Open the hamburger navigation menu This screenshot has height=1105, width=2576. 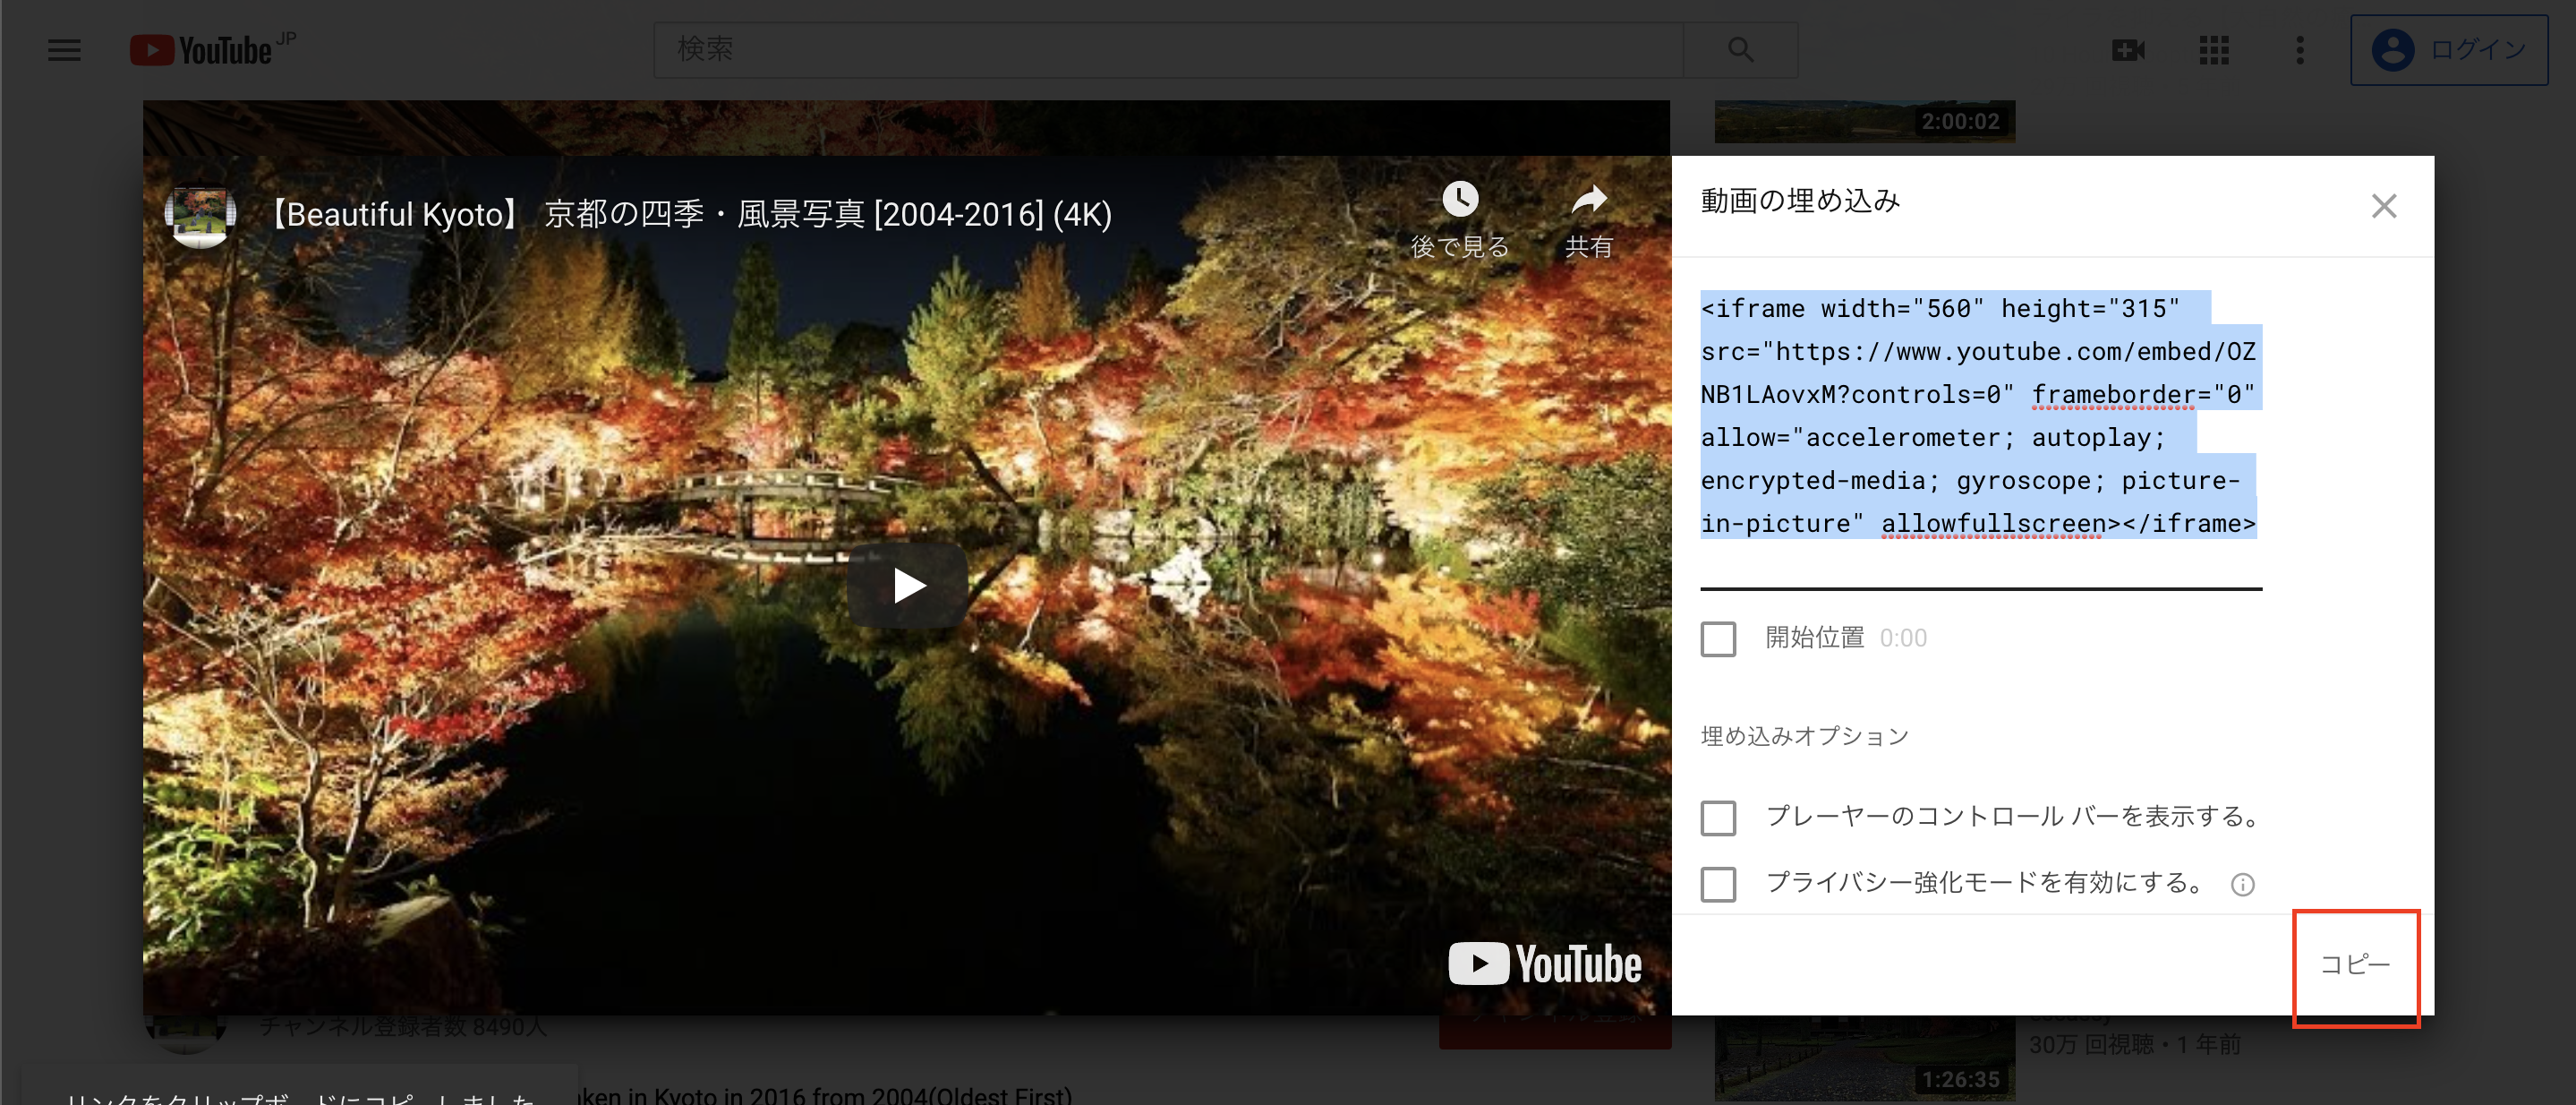click(63, 49)
